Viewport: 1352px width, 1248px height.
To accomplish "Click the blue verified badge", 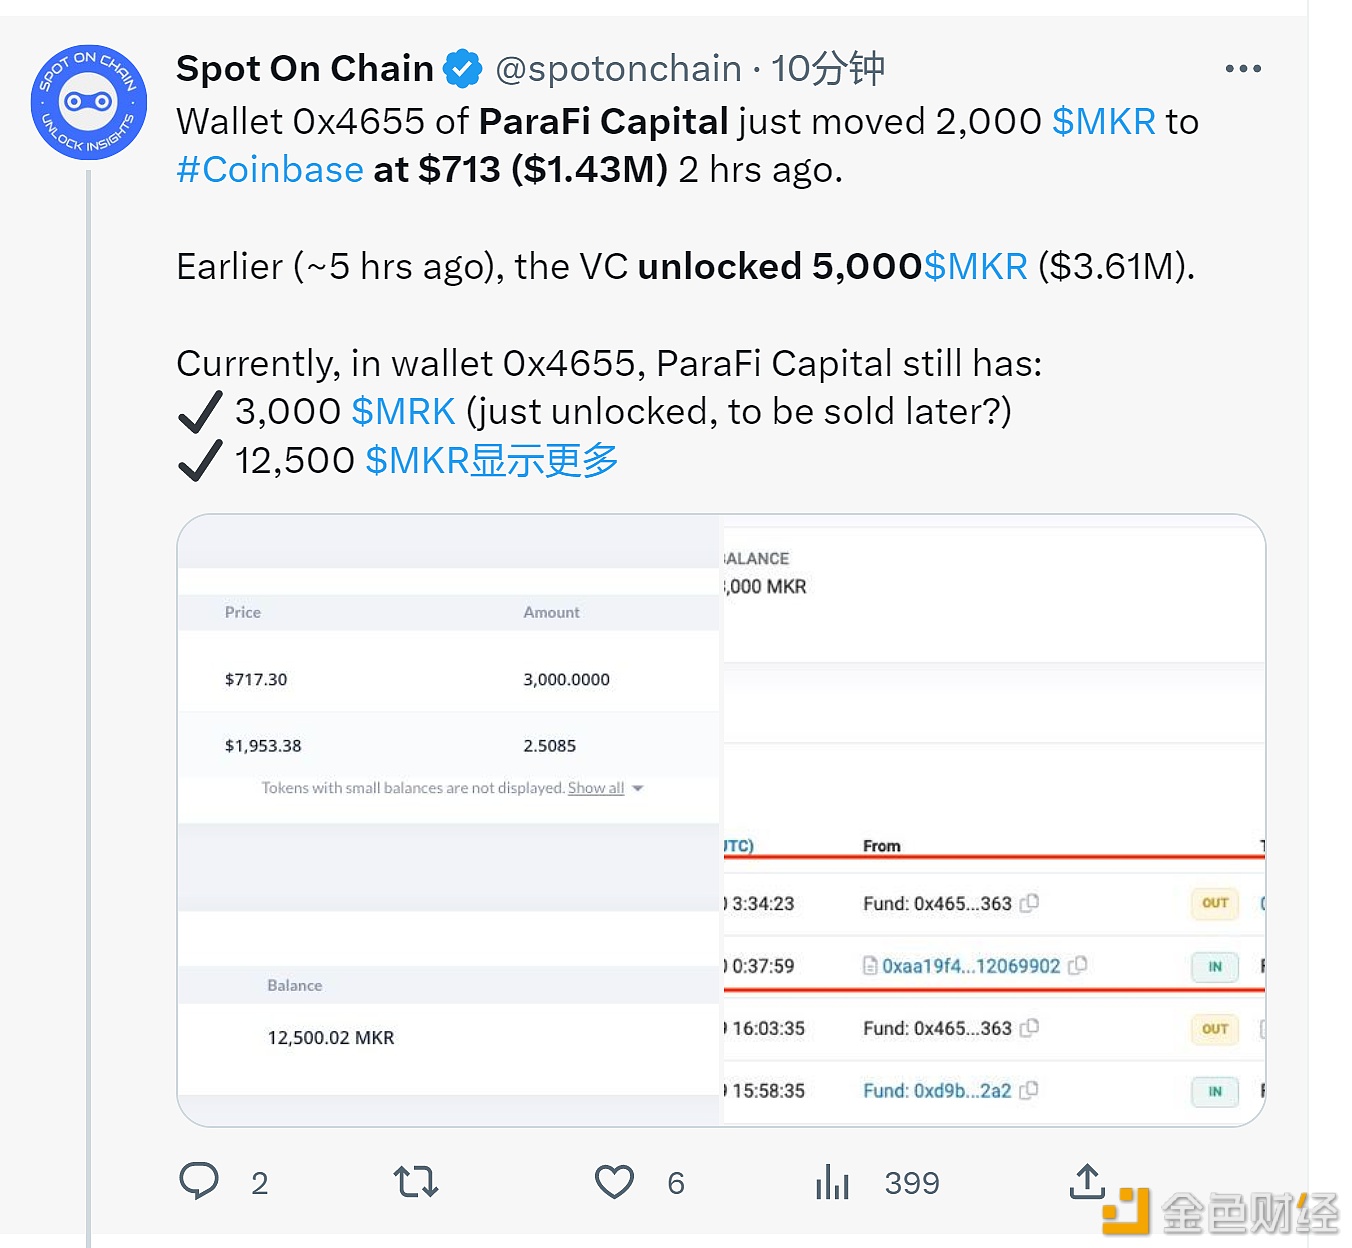I will (462, 69).
